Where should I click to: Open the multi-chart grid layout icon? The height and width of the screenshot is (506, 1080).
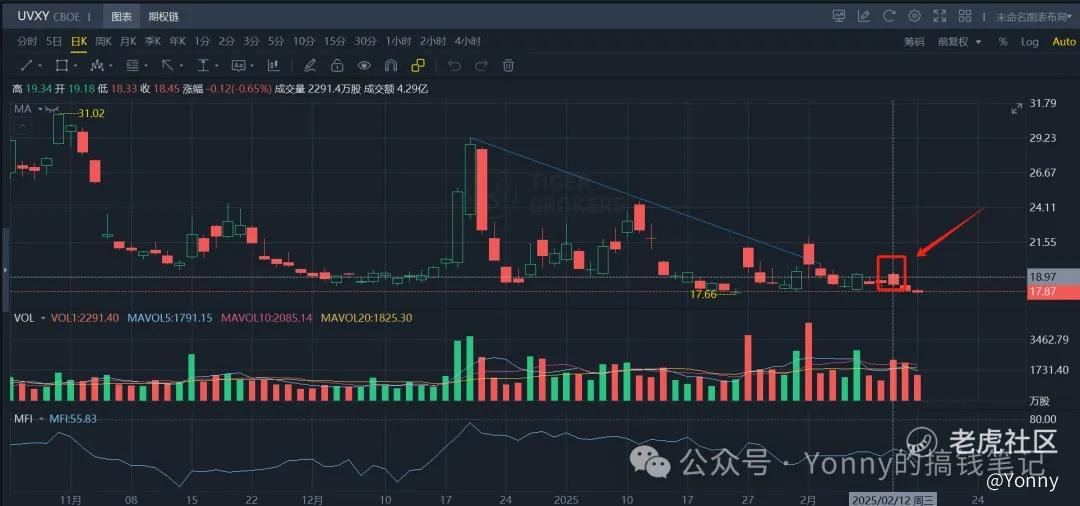point(965,16)
